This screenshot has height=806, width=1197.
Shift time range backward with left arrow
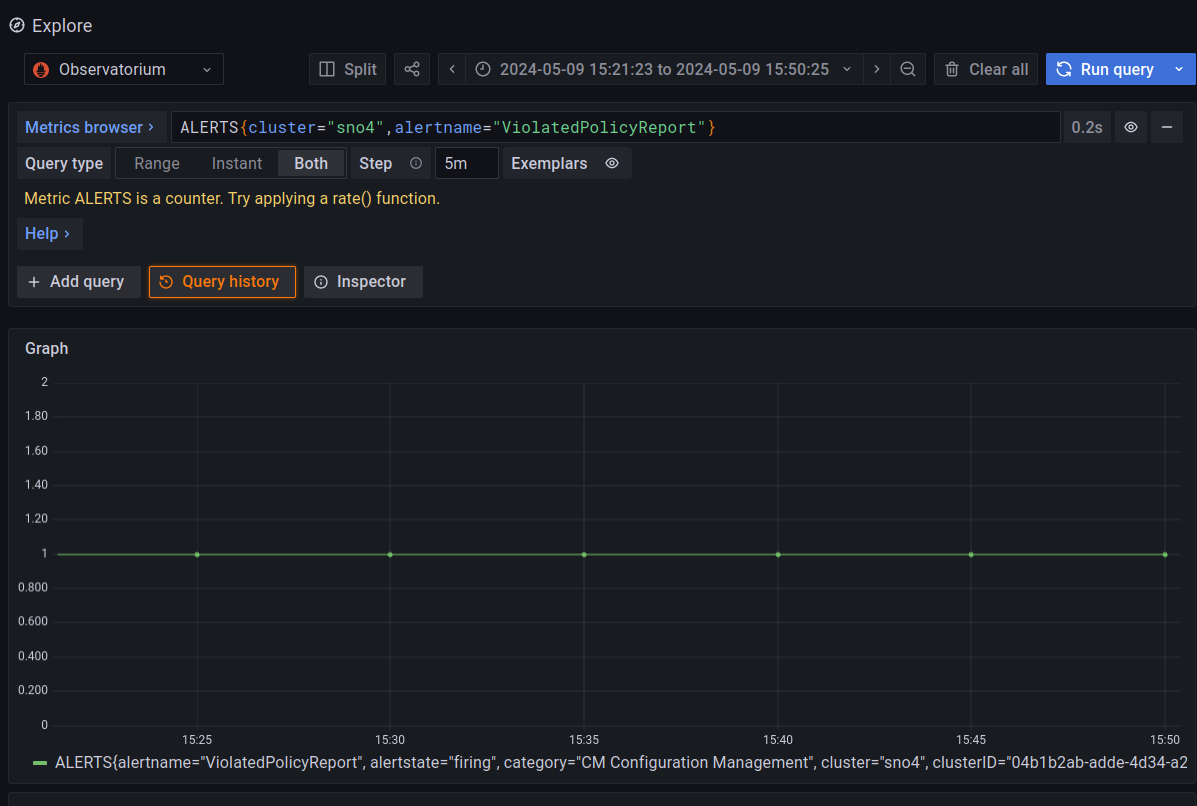(x=452, y=69)
